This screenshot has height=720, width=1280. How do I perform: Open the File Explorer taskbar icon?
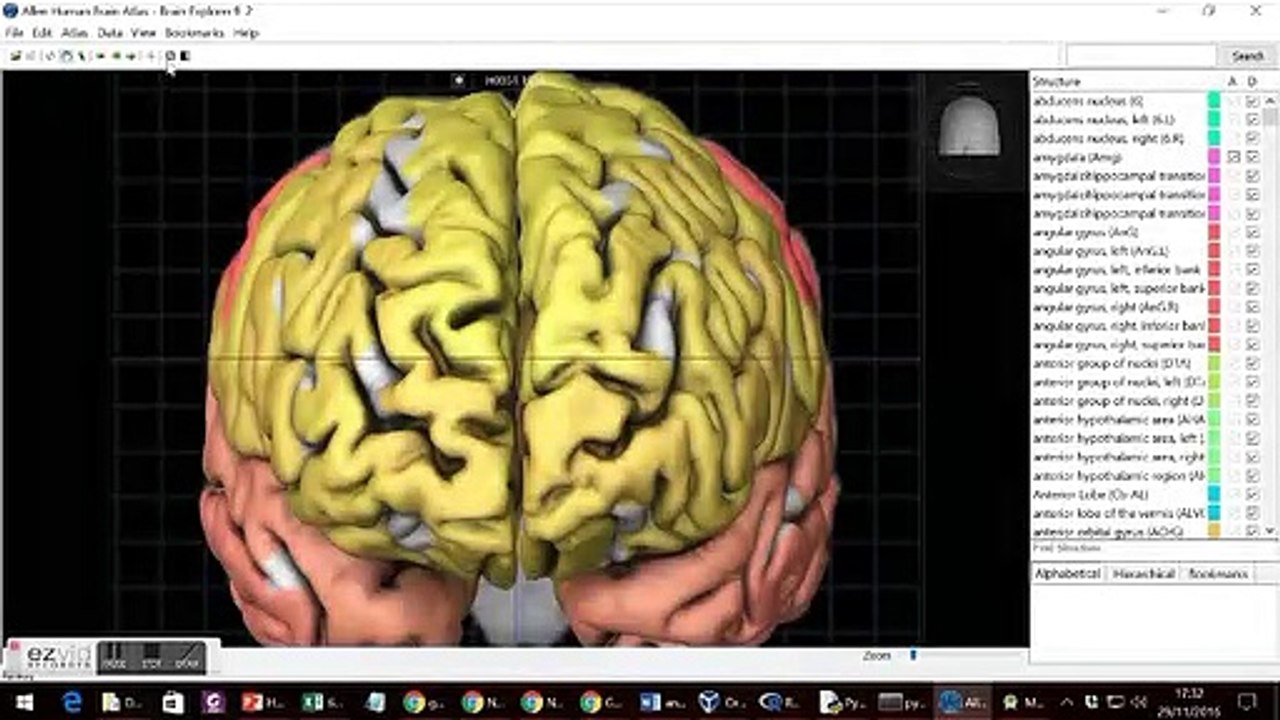click(x=122, y=702)
